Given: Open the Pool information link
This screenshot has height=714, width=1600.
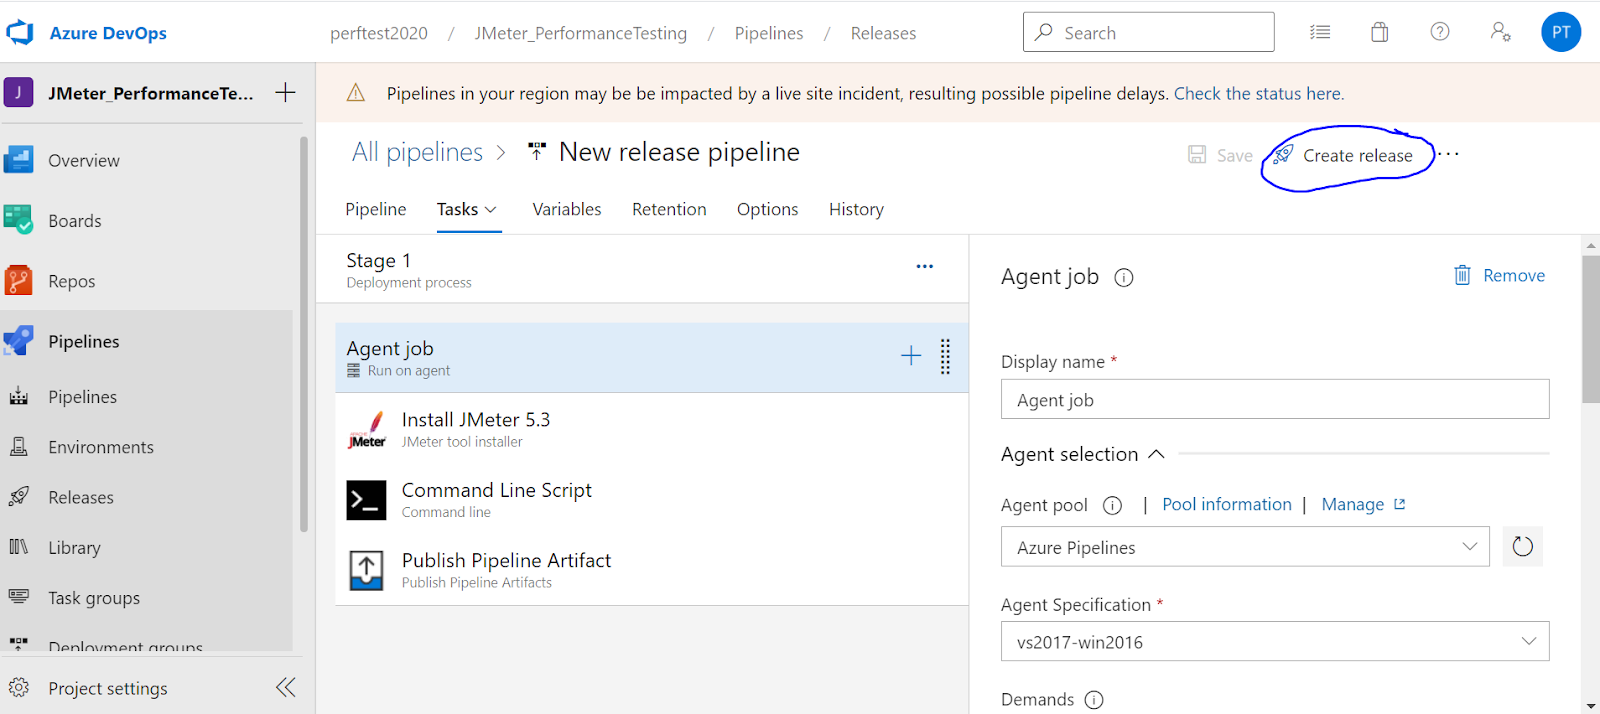Looking at the screenshot, I should 1227,504.
